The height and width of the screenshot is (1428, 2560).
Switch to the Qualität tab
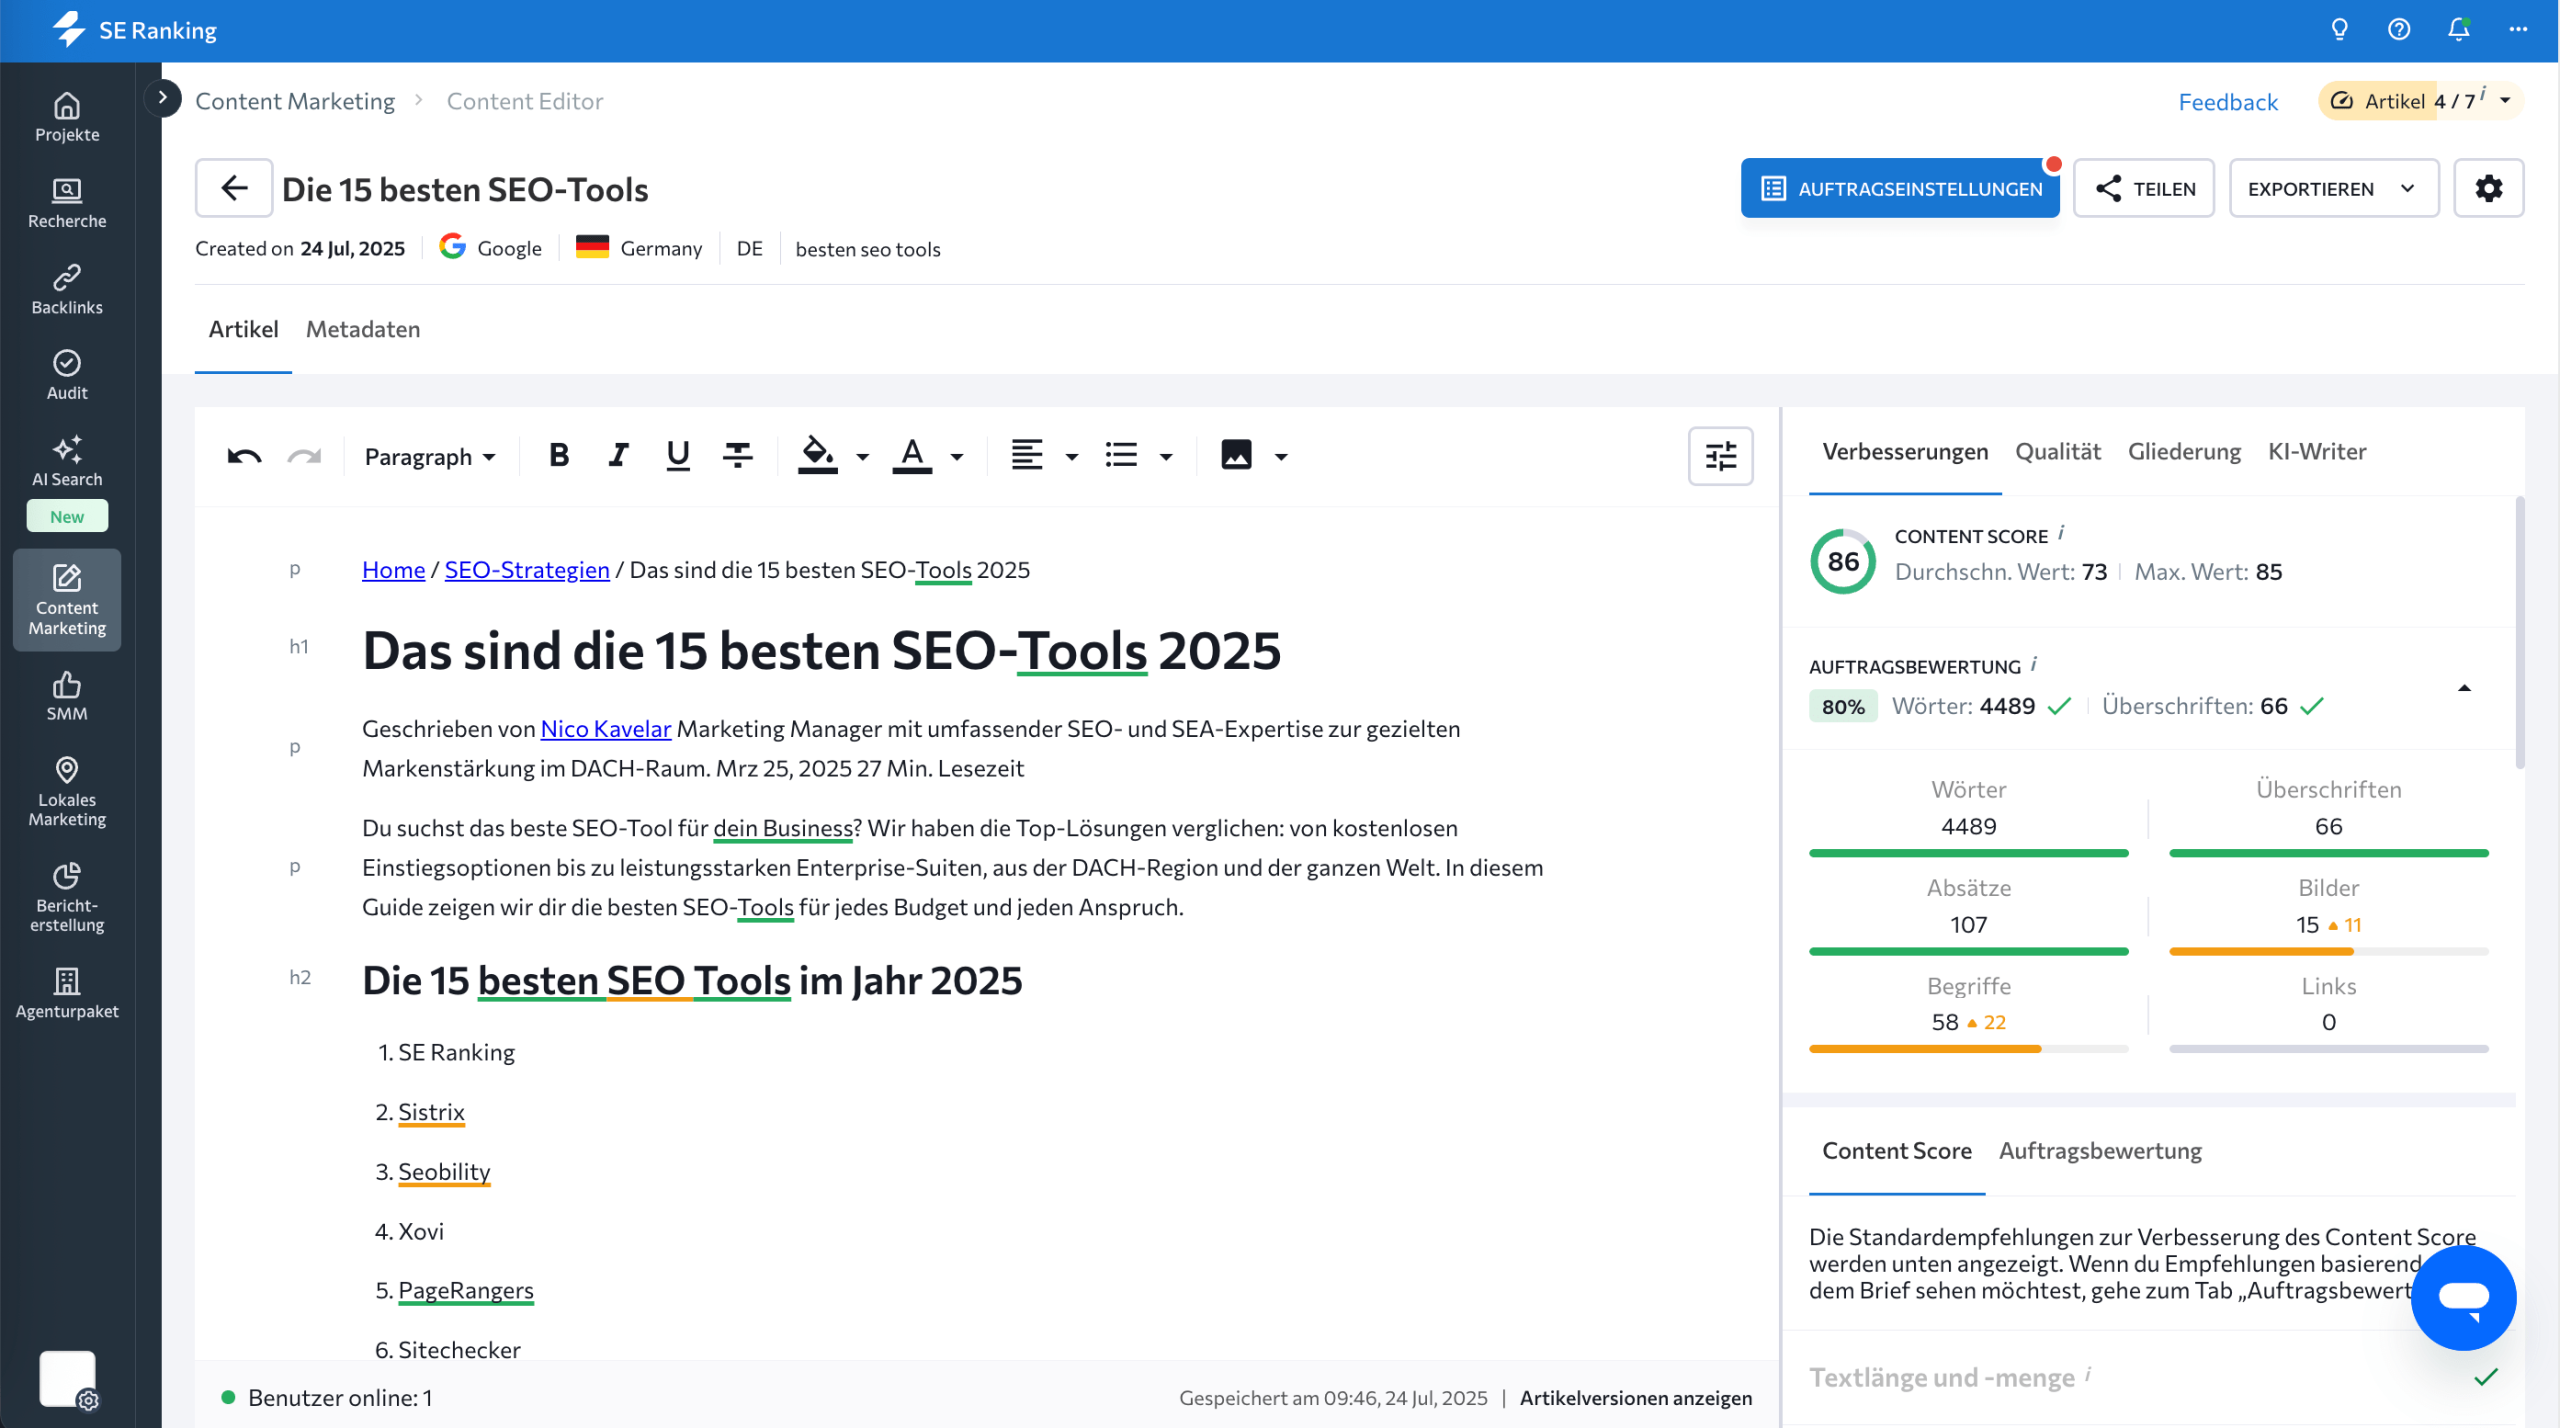[x=2057, y=451]
